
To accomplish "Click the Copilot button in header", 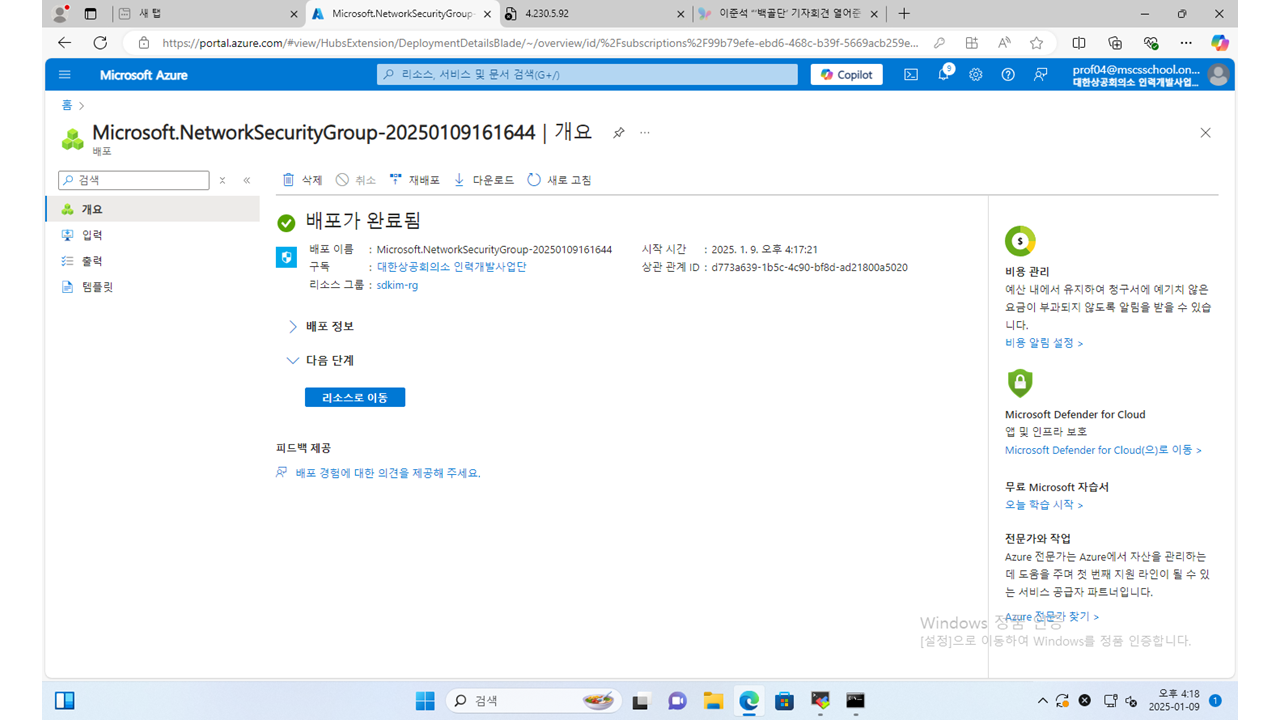I will coord(847,75).
